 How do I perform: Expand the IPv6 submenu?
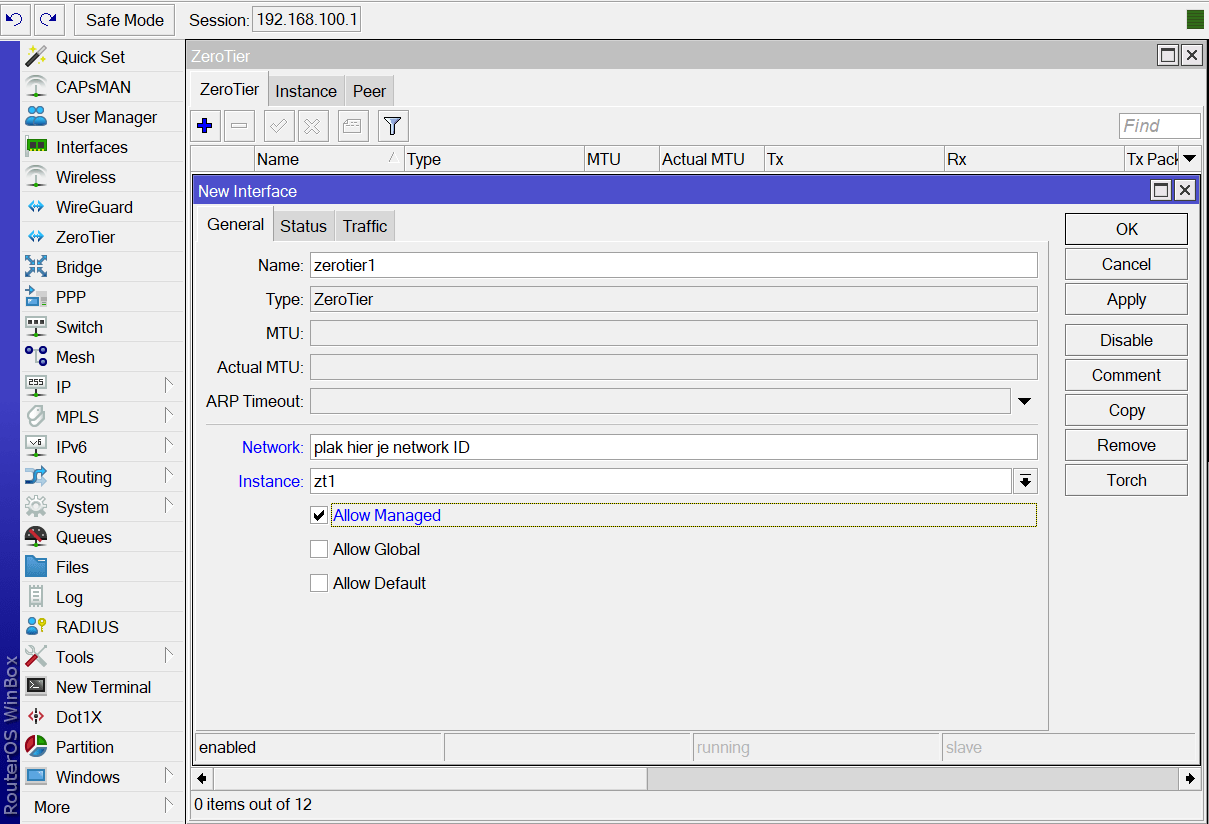coord(169,446)
